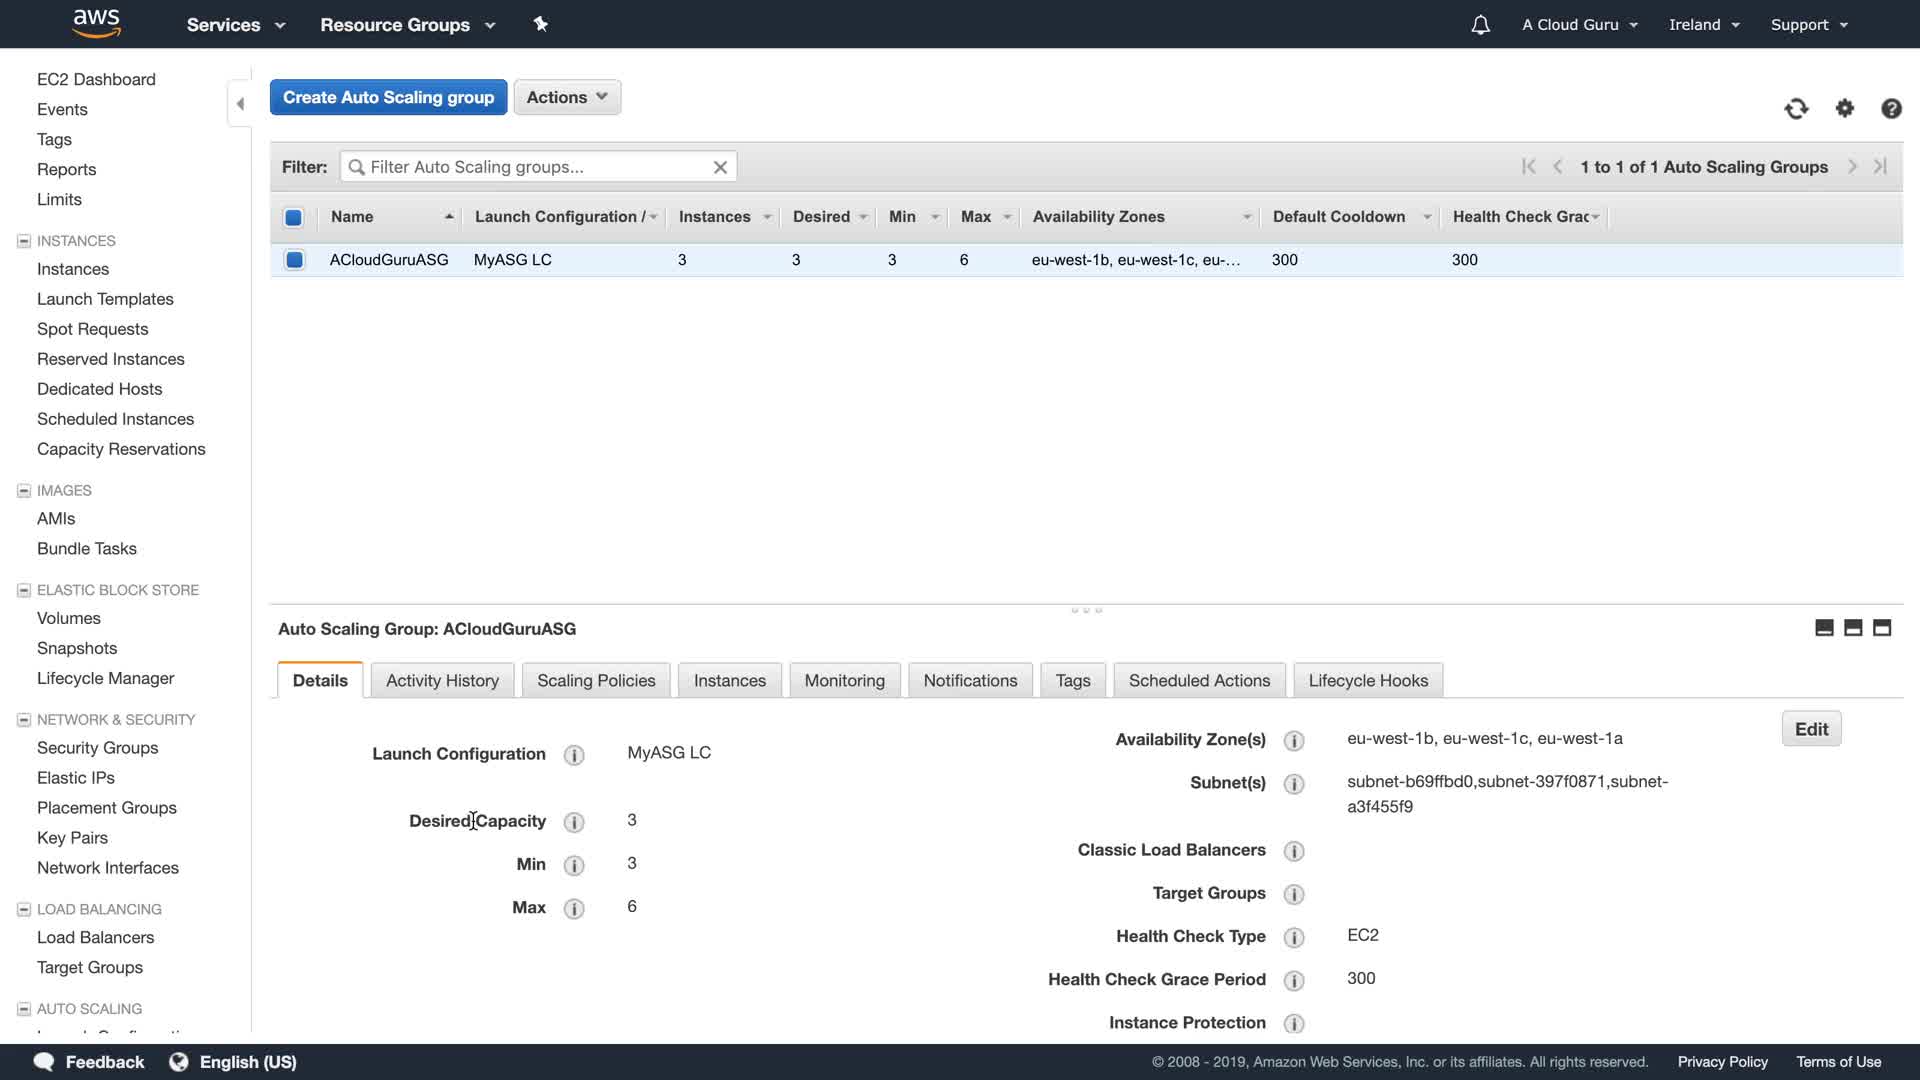Click info icon next to Desired Capacity
The height and width of the screenshot is (1080, 1920).
click(573, 822)
